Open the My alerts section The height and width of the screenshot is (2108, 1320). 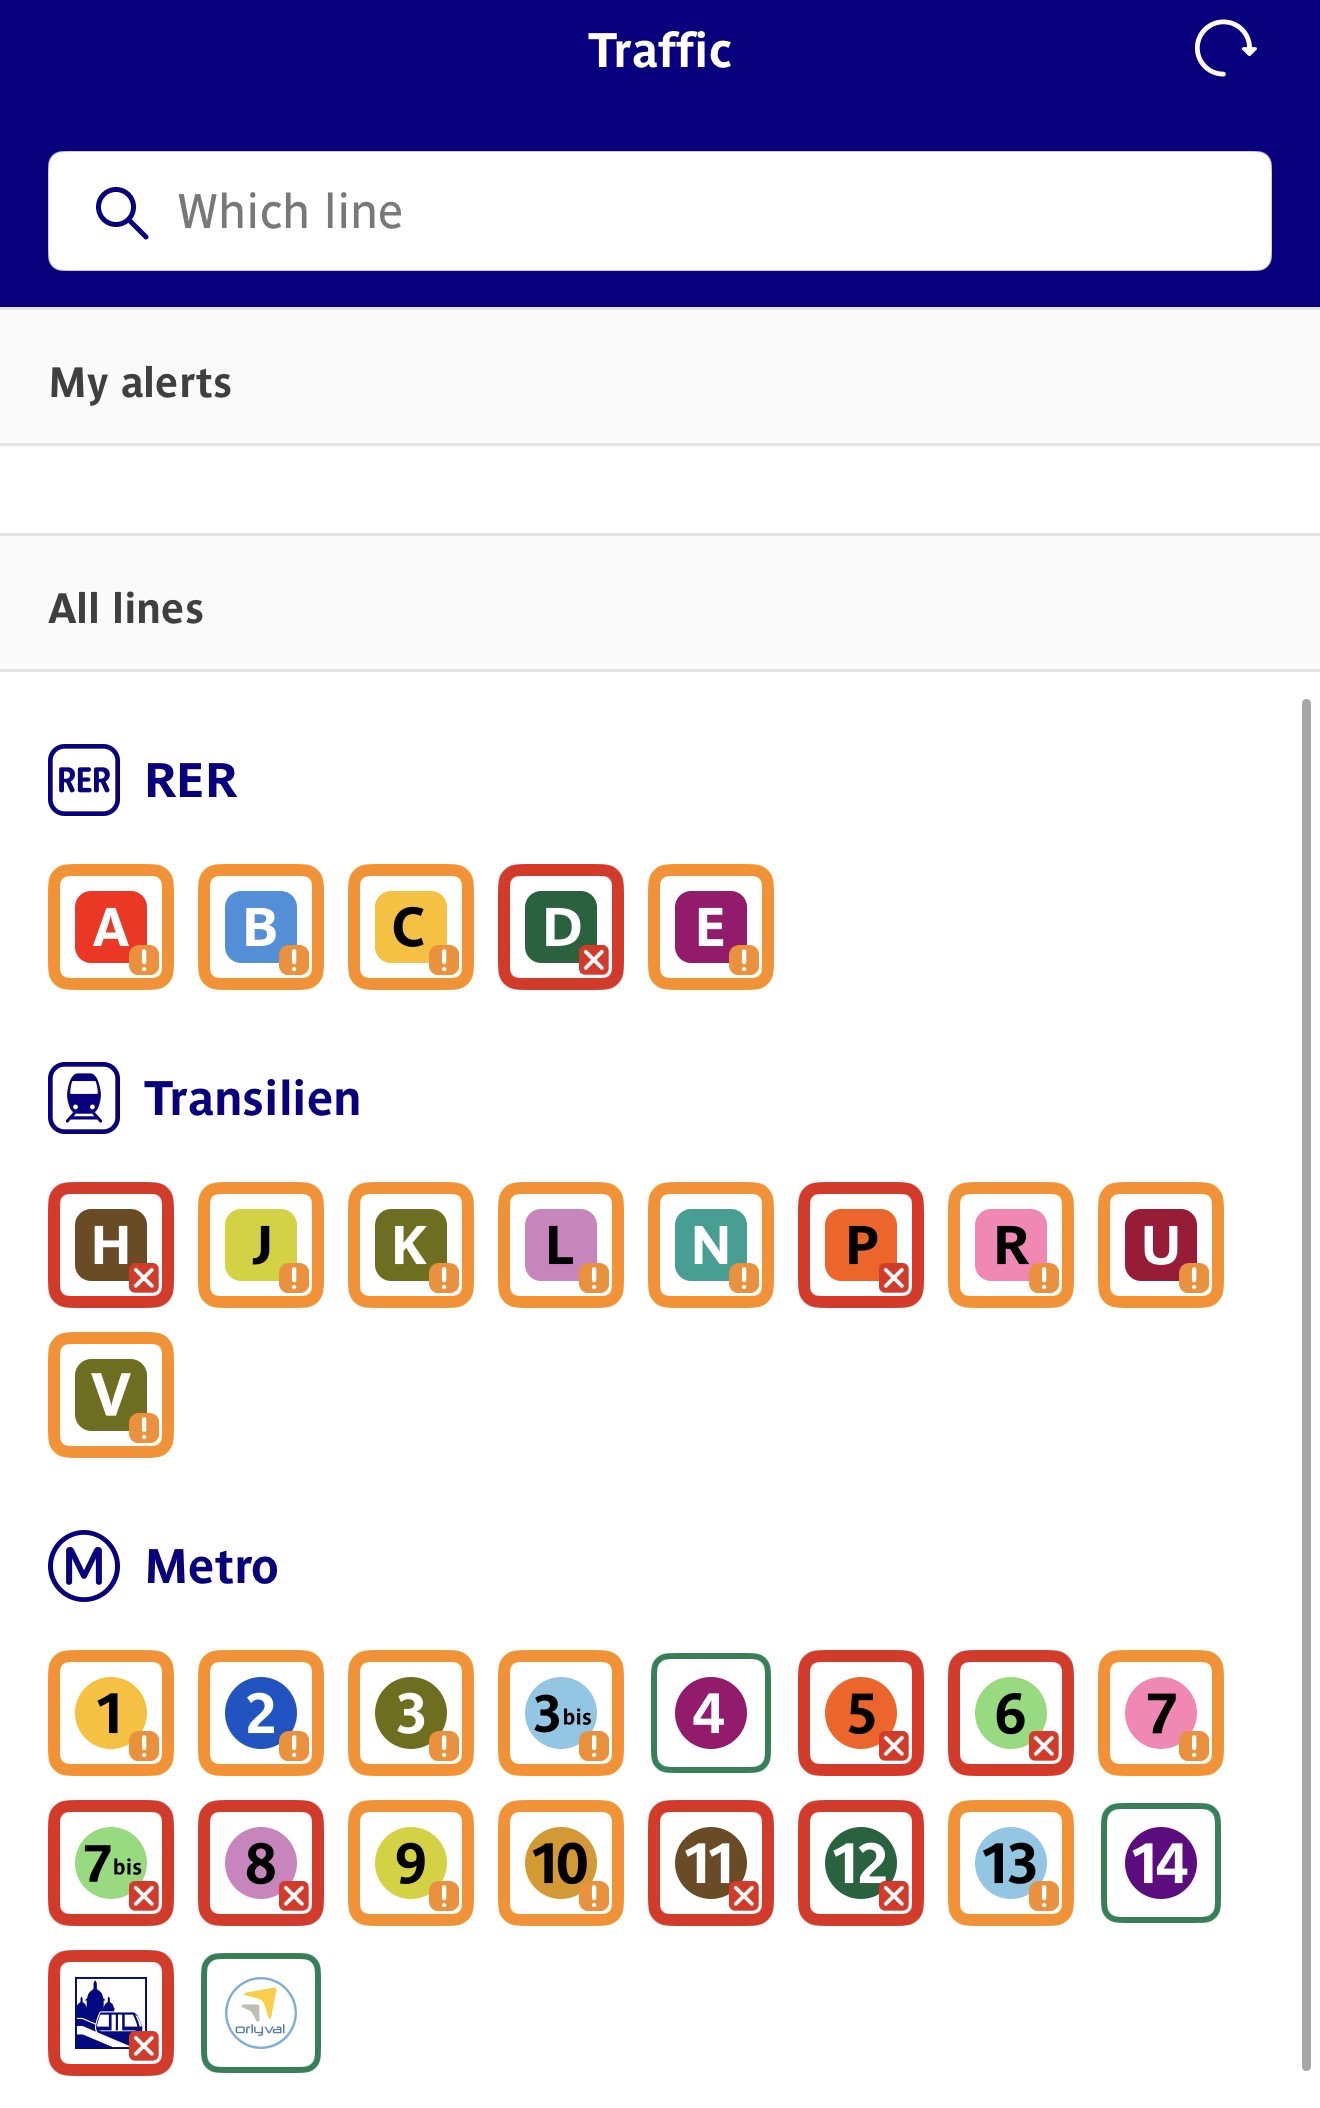pyautogui.click(x=140, y=383)
